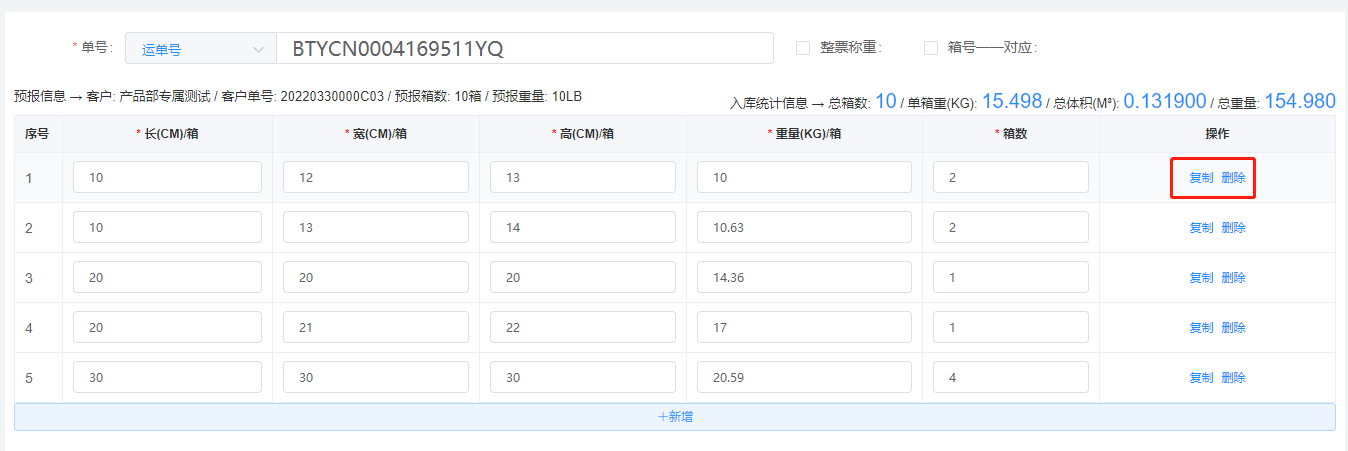The image size is (1348, 451).
Task: Click the tracking number input field
Action: pyautogui.click(x=524, y=48)
